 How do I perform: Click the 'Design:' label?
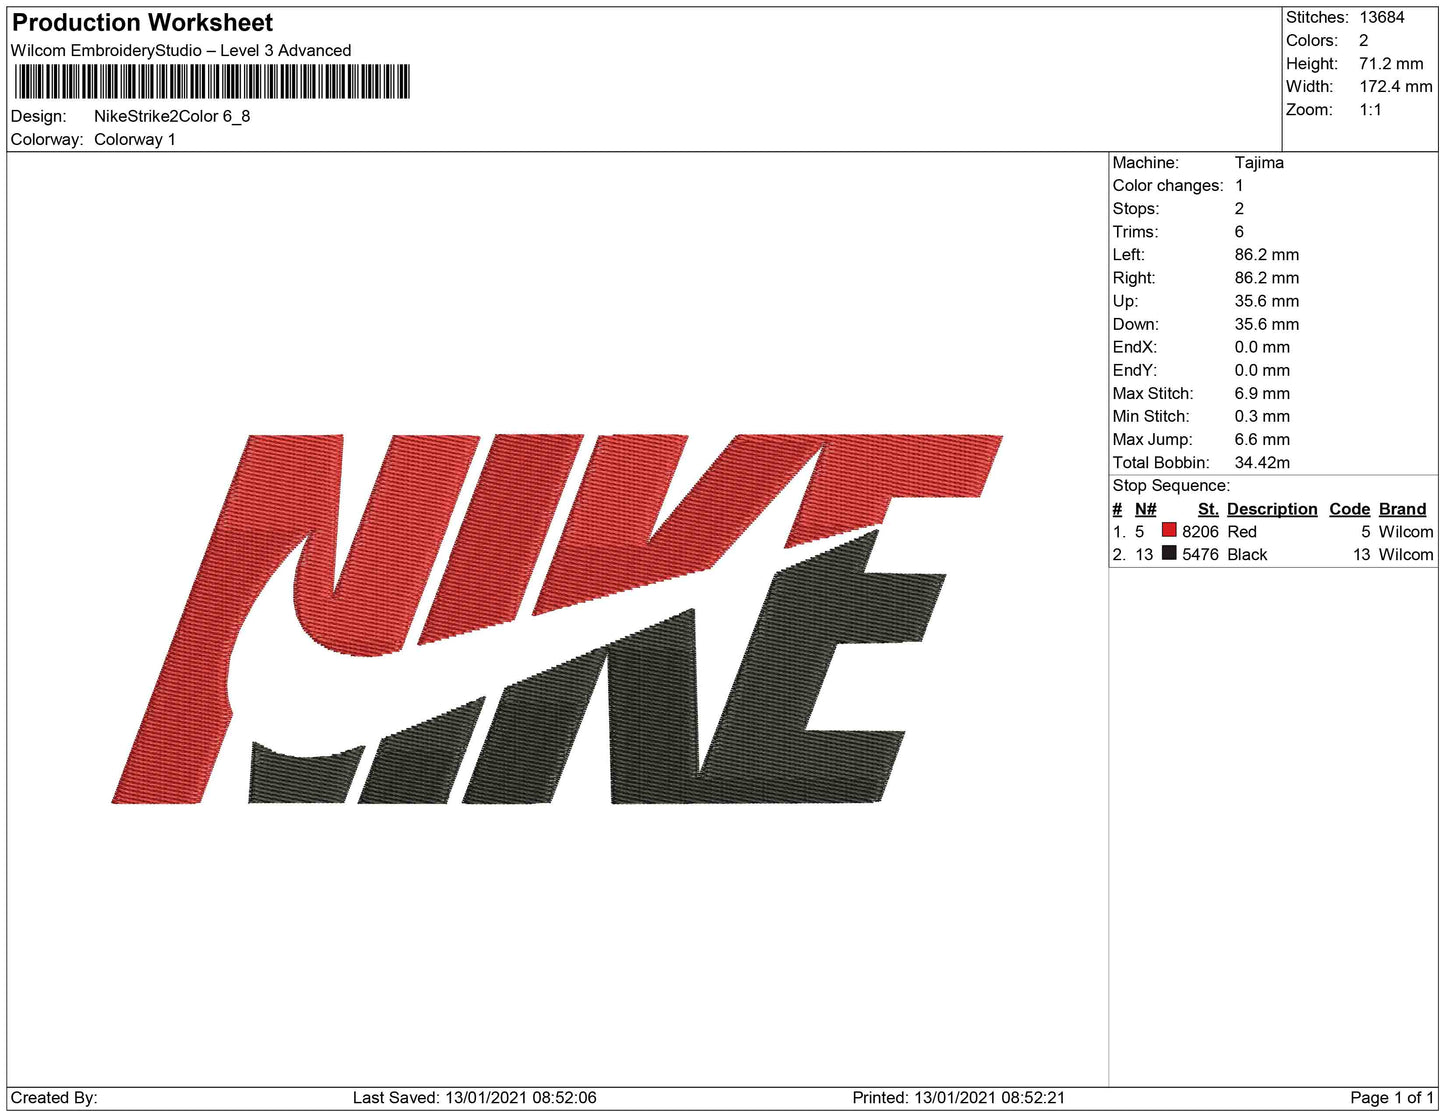point(39,116)
